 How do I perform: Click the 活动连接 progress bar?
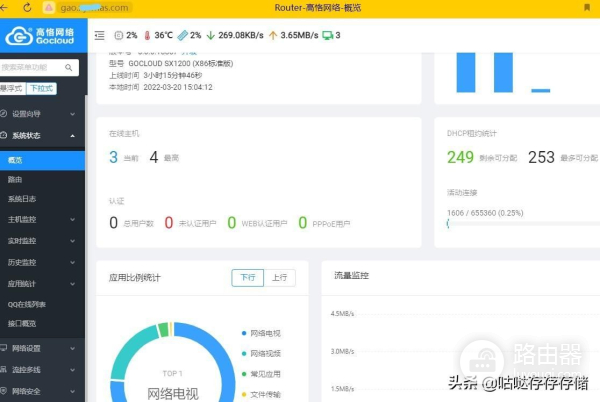523,224
